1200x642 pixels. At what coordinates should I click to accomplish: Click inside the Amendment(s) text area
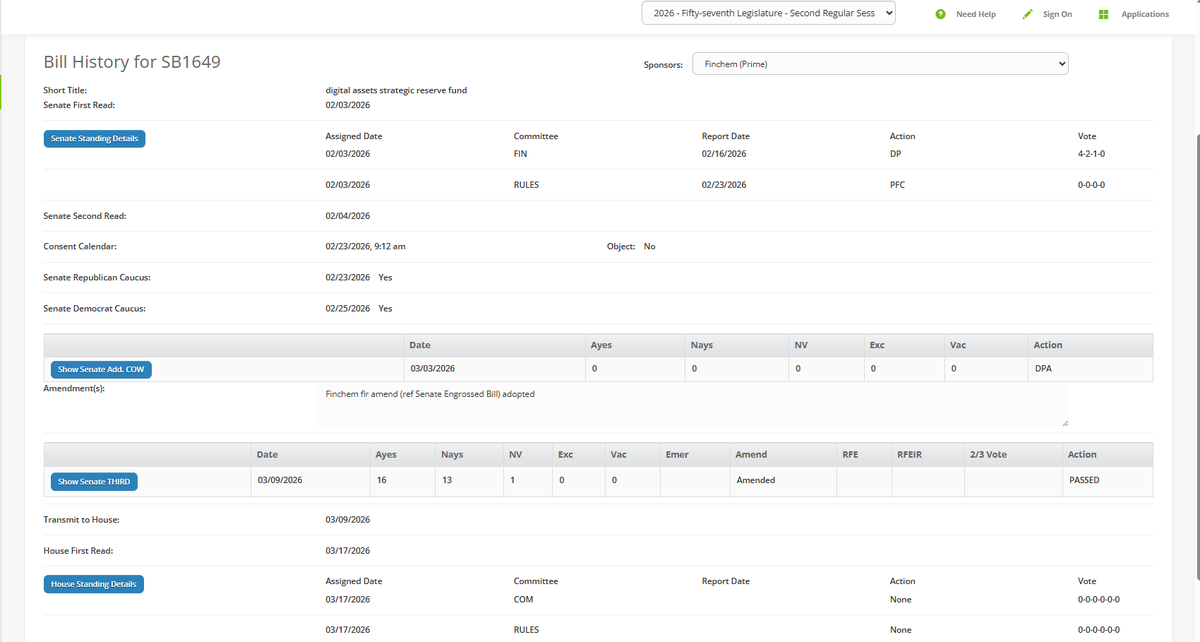click(693, 405)
